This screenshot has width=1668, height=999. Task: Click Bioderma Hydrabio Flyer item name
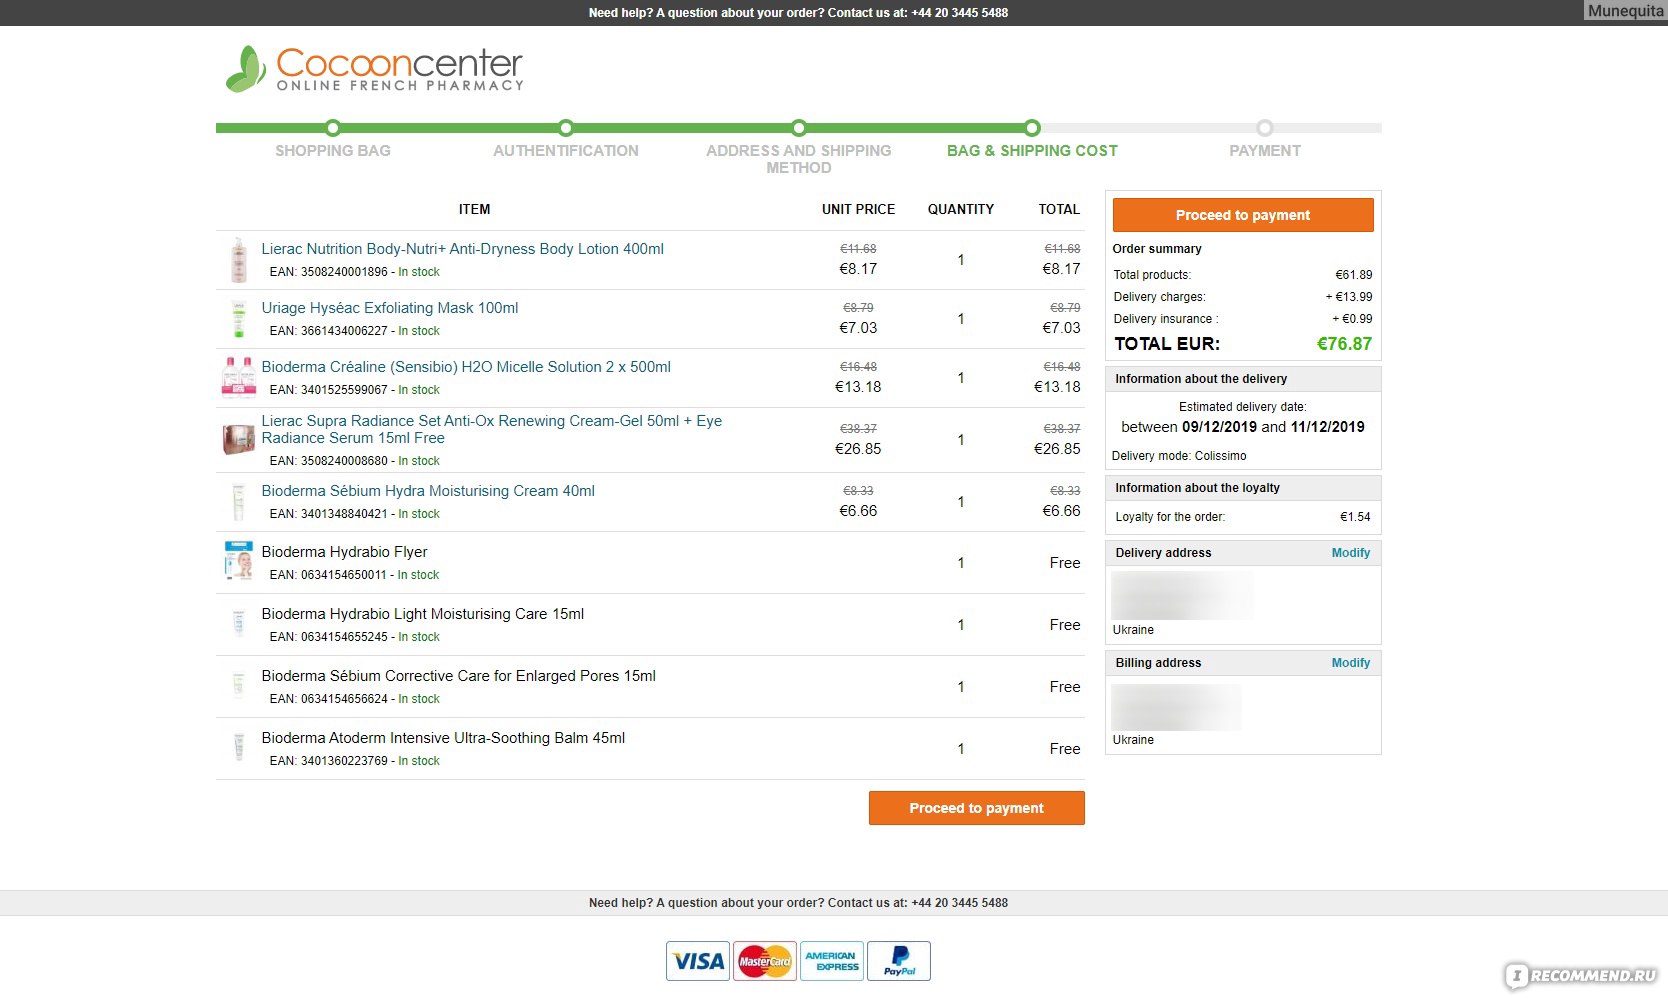pos(344,552)
